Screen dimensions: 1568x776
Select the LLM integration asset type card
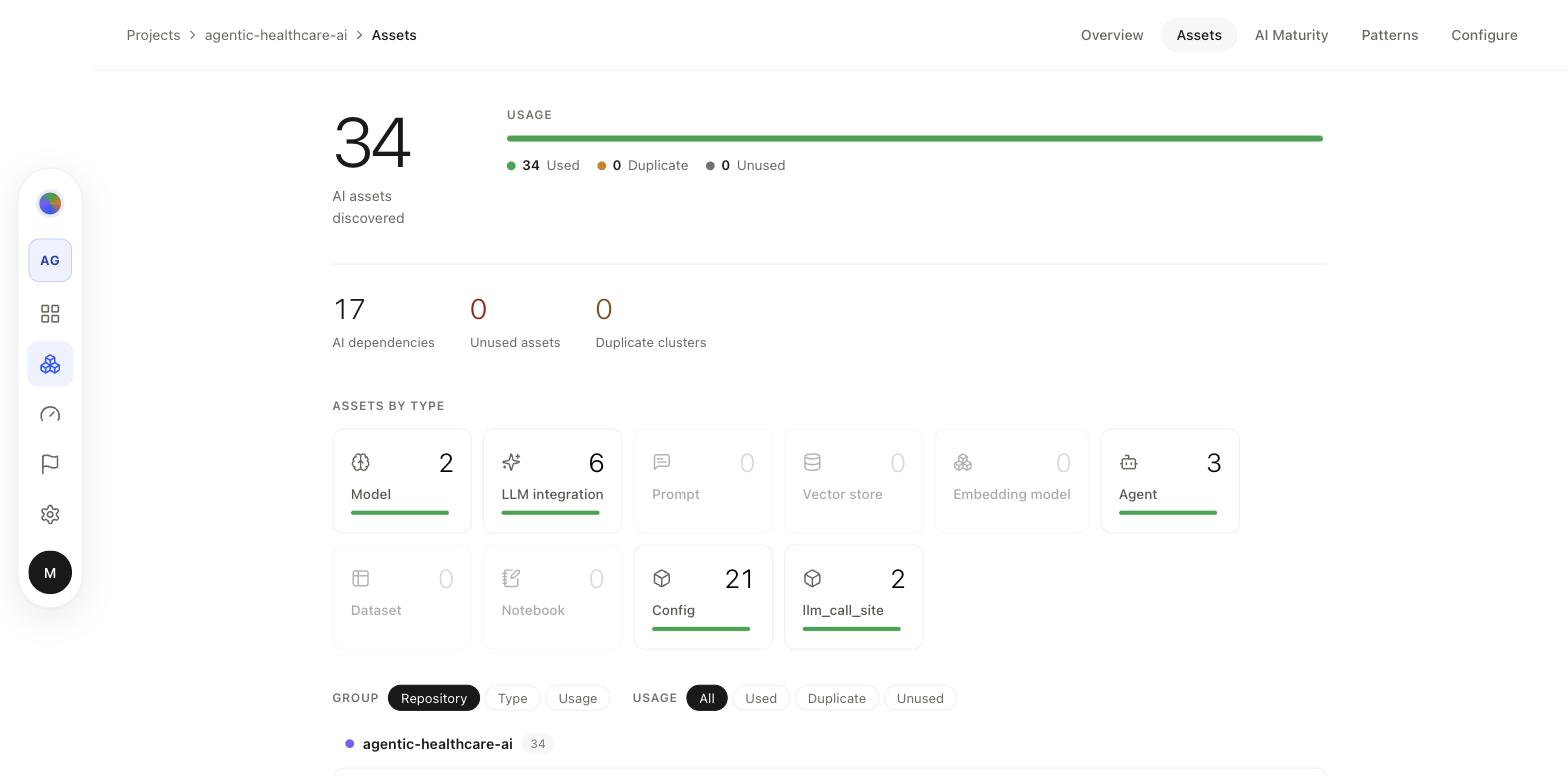(x=553, y=481)
